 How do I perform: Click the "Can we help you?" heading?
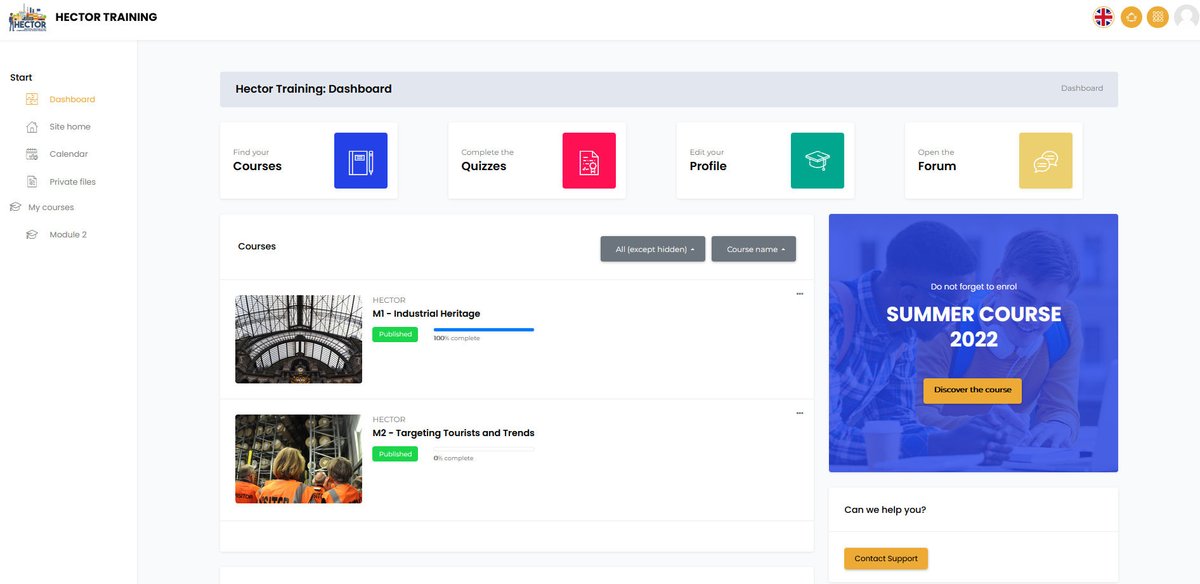point(885,510)
